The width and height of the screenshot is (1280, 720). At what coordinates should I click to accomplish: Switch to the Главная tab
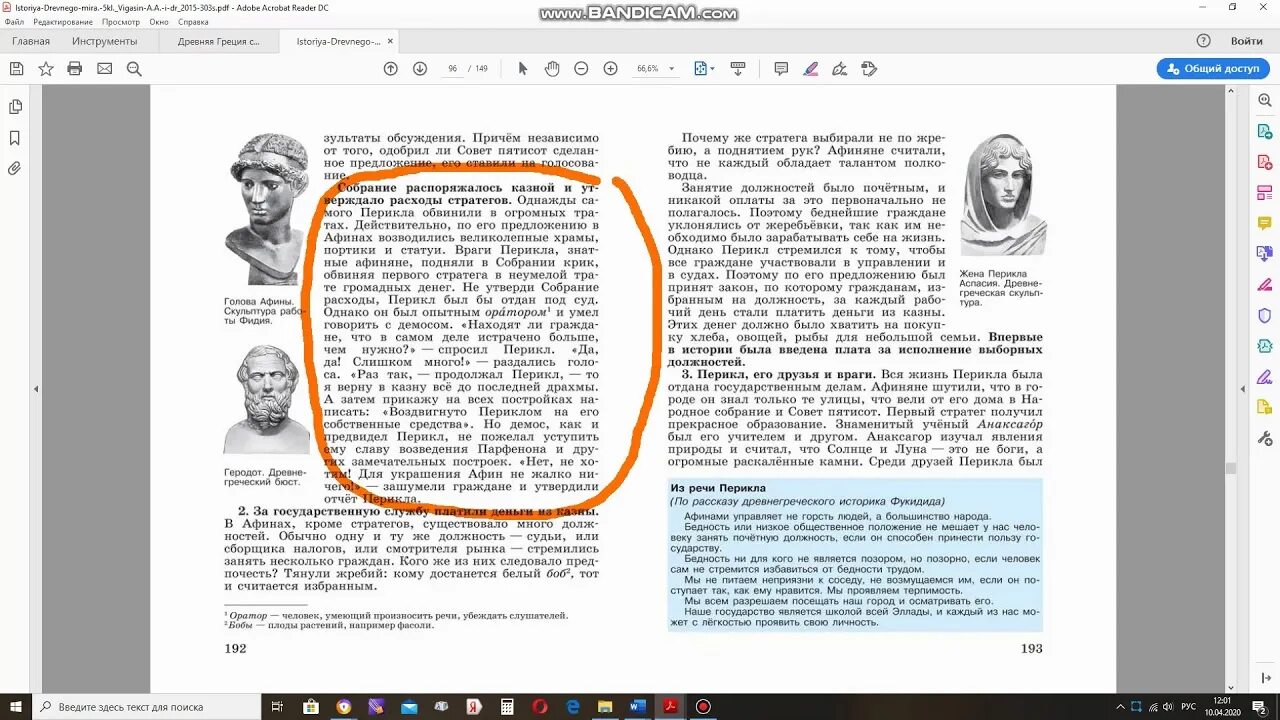[x=31, y=41]
